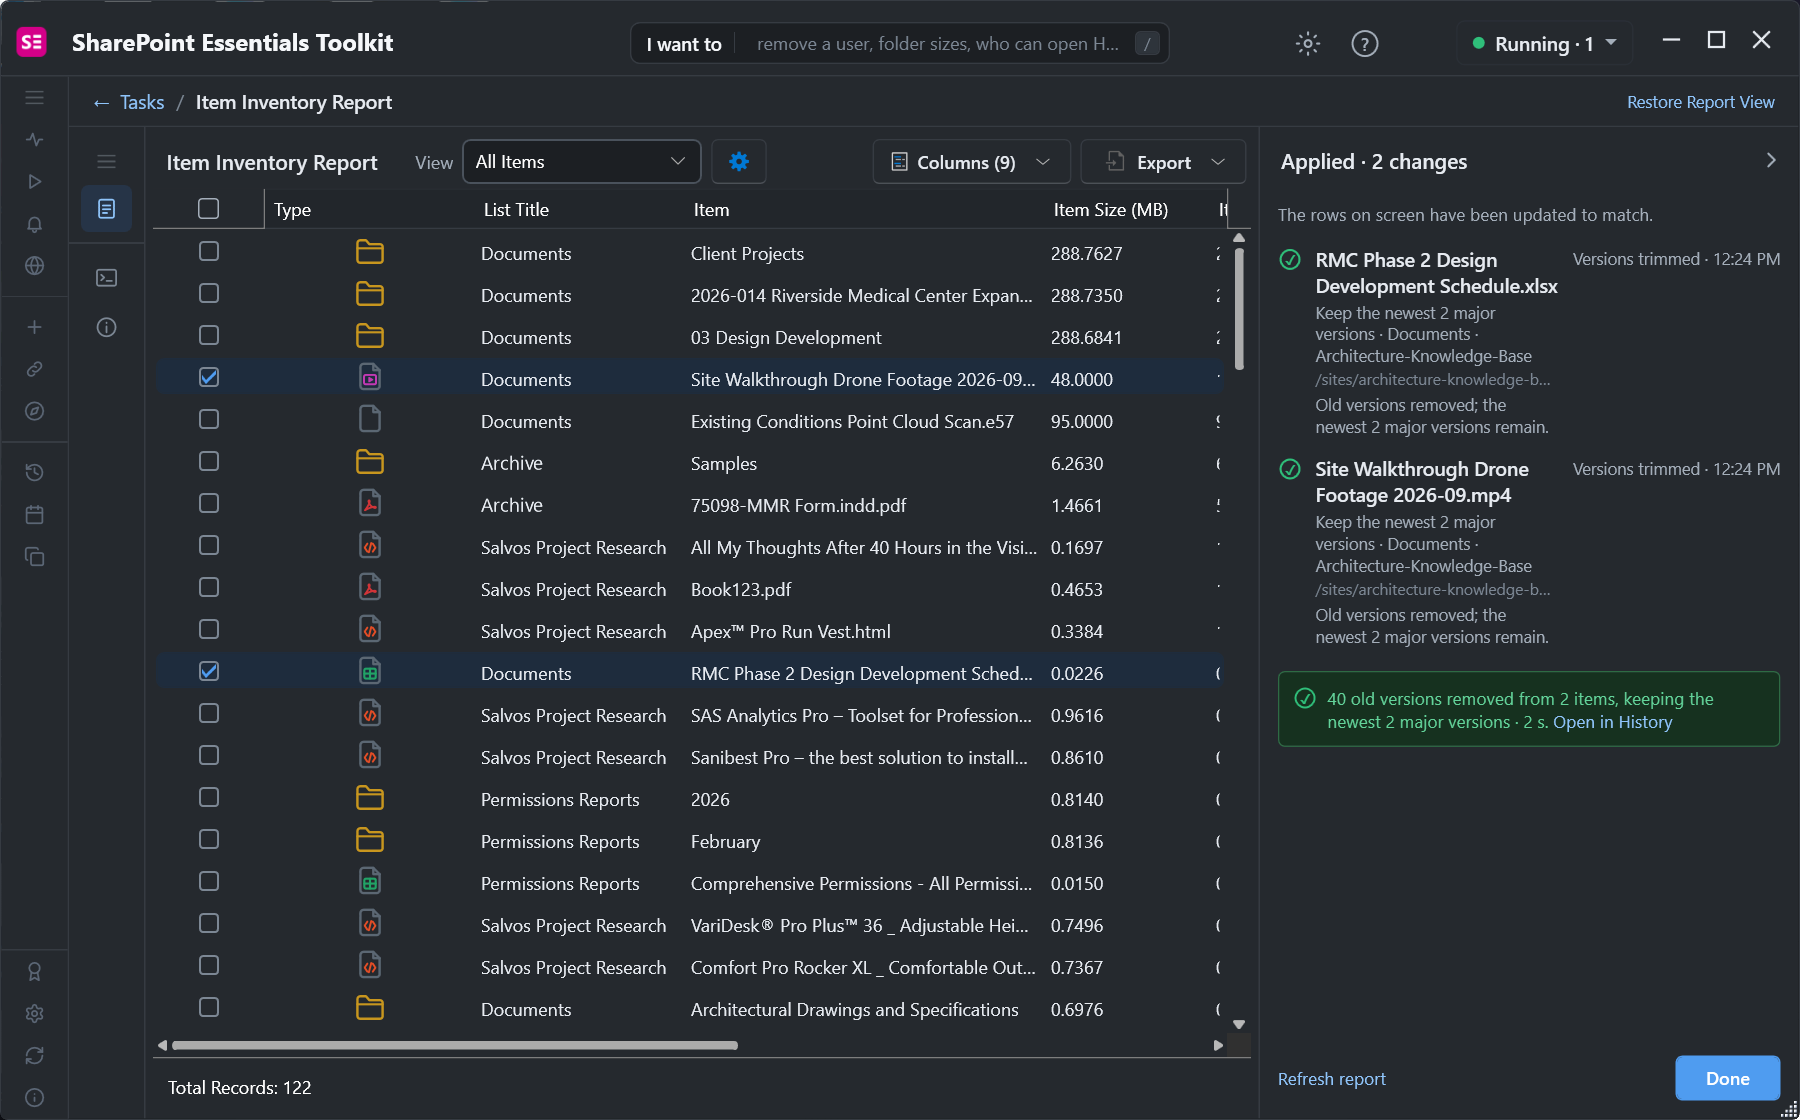Click the Restore Report View link
Screen dimensions: 1800x1120
tap(1700, 102)
